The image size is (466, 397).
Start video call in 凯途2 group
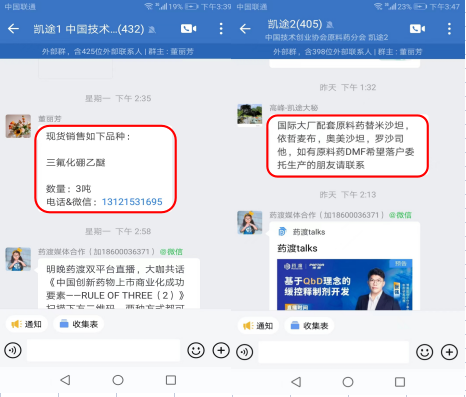point(417,29)
